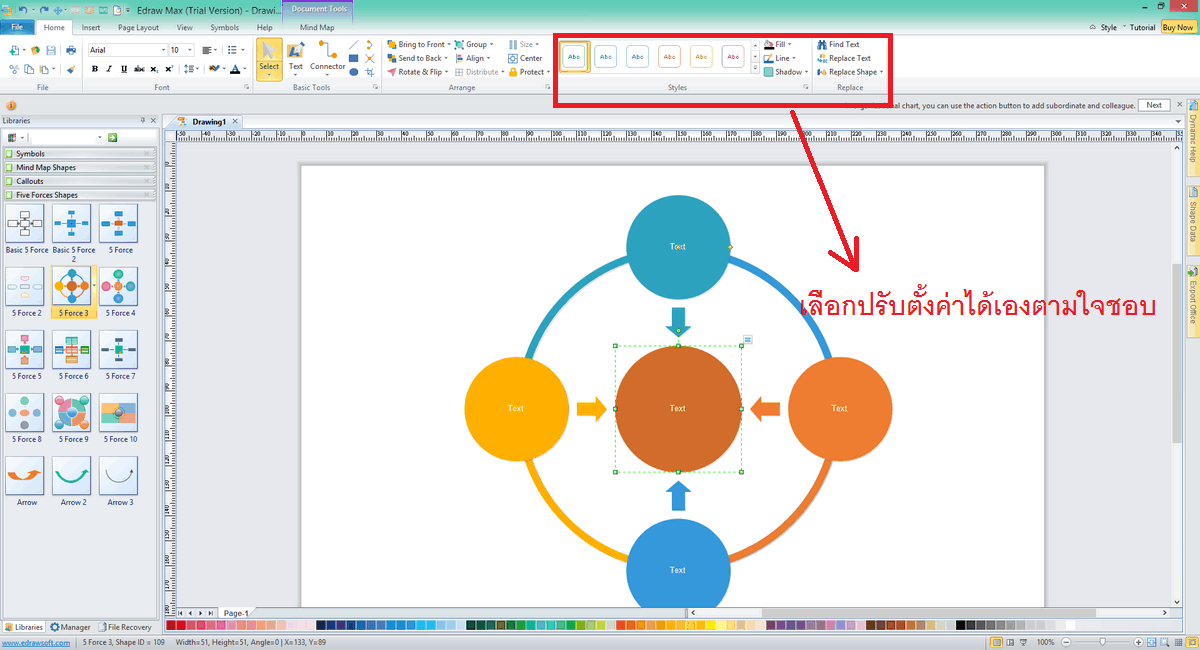Select the rectangle shape tool
This screenshot has width=1200, height=650.
click(x=353, y=58)
